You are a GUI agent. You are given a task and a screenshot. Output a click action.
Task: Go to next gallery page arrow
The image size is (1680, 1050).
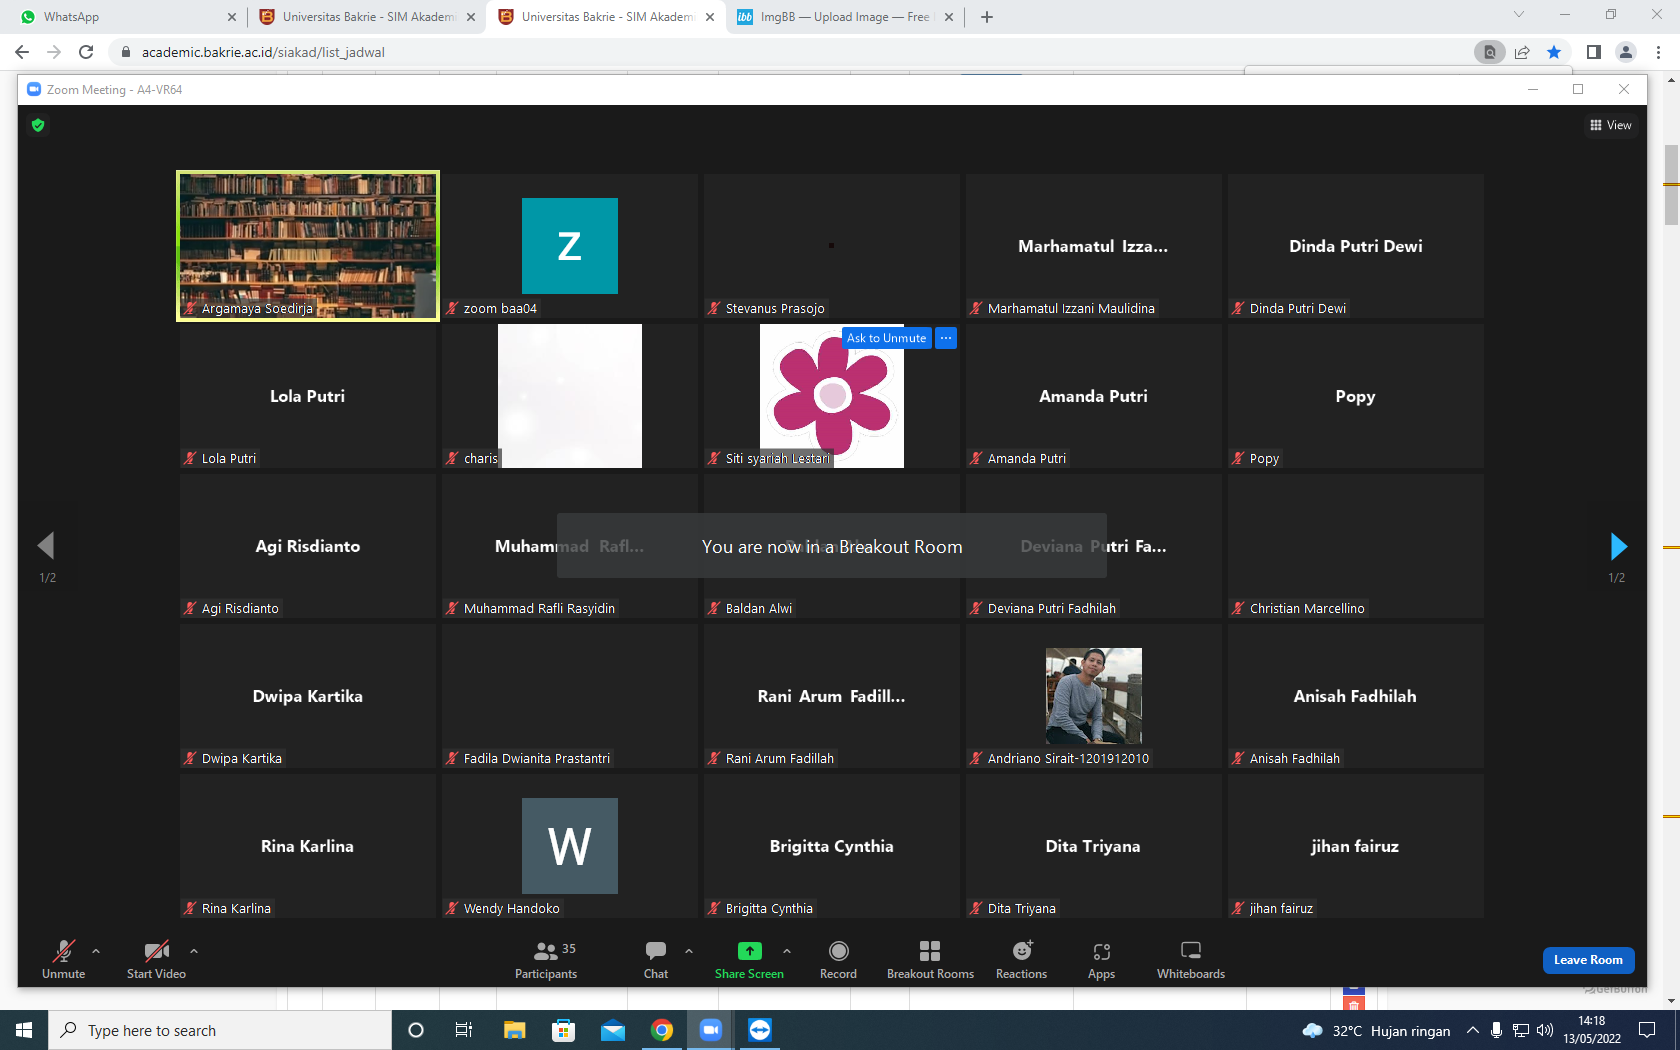pyautogui.click(x=1618, y=546)
